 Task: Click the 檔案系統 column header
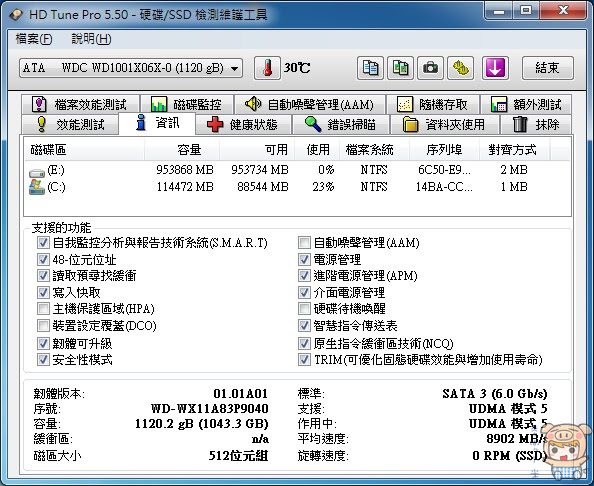point(374,150)
